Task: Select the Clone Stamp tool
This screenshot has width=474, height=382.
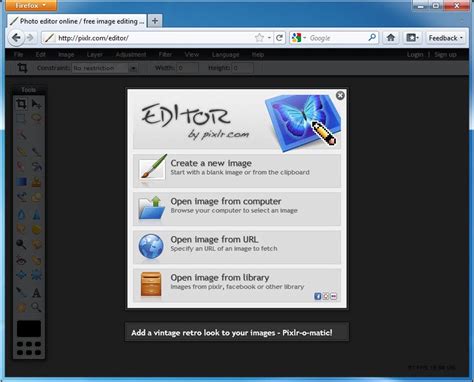Action: 36,182
